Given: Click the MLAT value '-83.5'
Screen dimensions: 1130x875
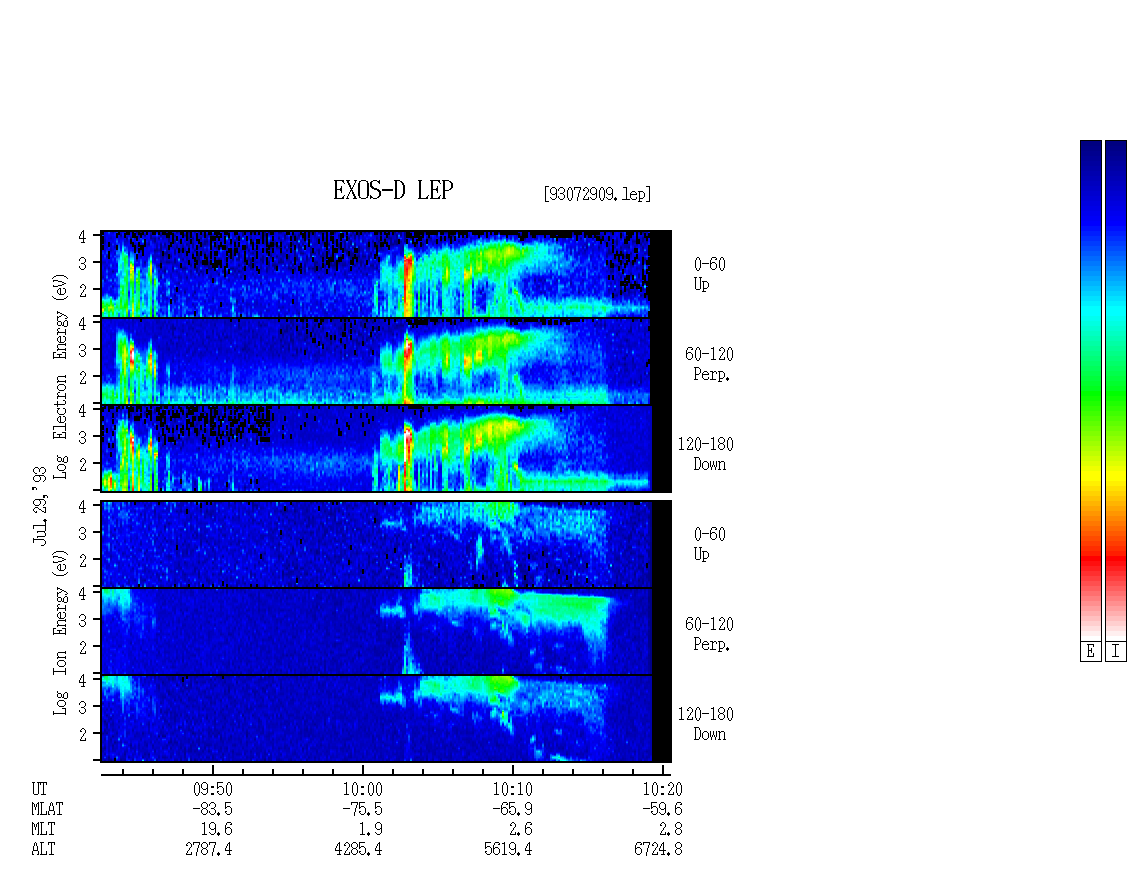Looking at the screenshot, I should (x=213, y=809).
